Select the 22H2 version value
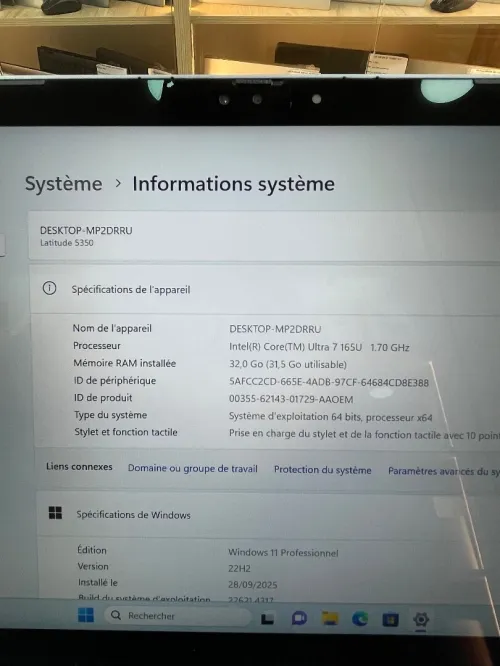 click(239, 568)
